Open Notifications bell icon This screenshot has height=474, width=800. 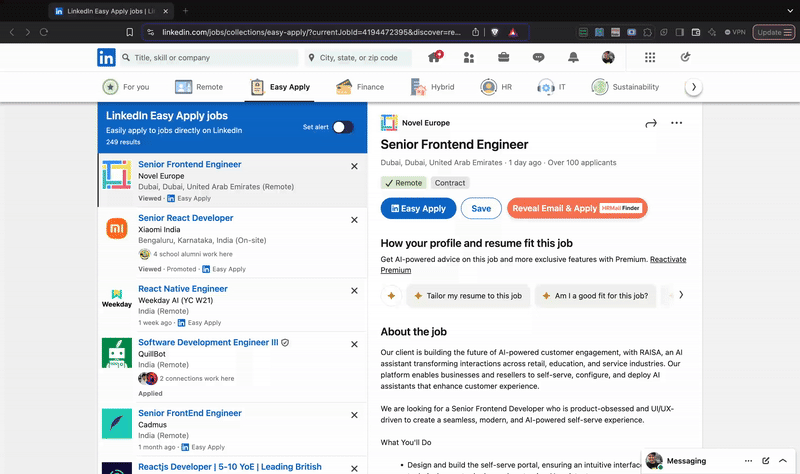573,57
